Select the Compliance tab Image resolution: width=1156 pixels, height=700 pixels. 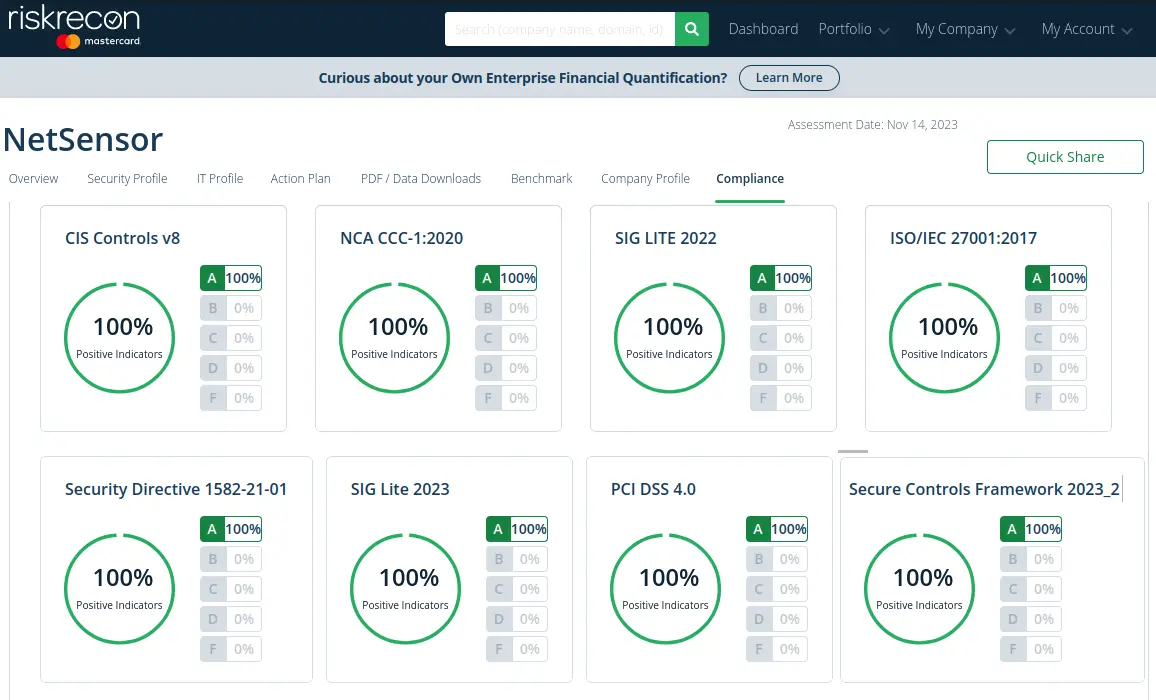pos(750,179)
